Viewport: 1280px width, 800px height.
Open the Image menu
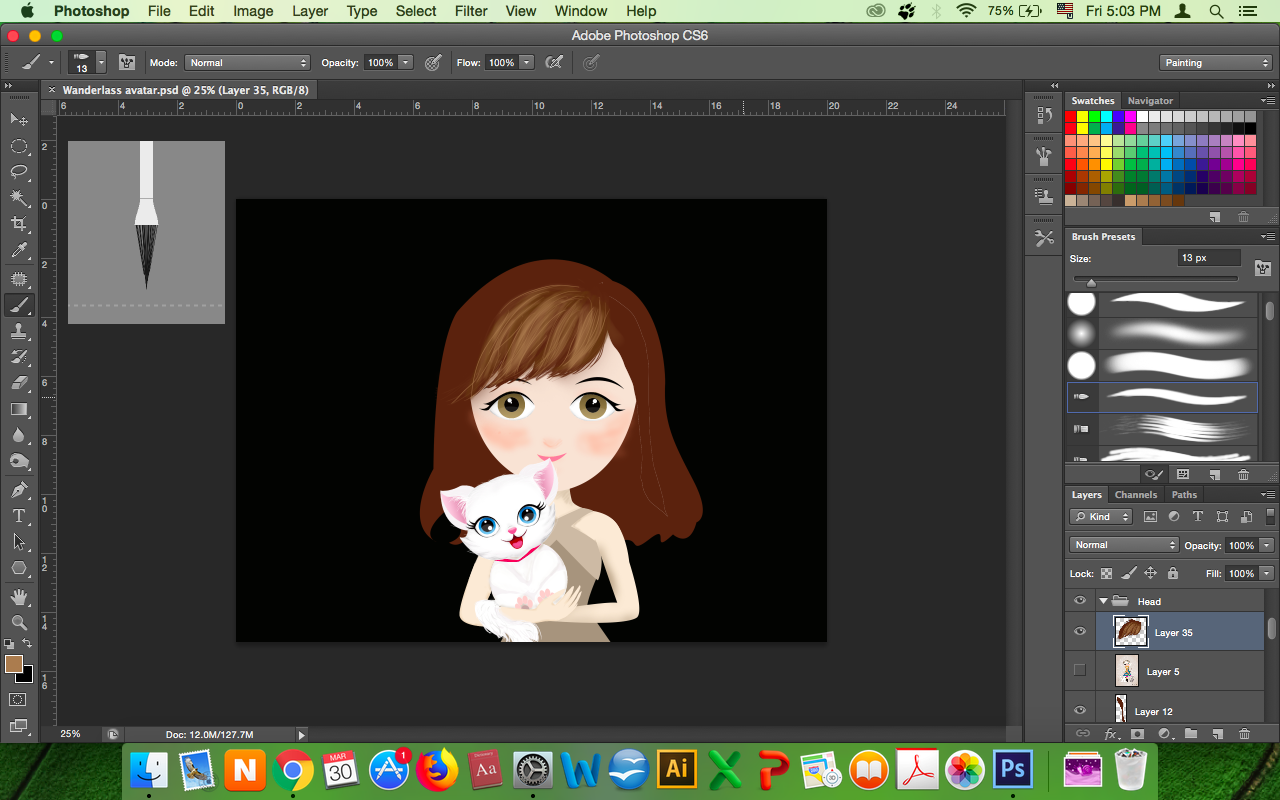[253, 11]
